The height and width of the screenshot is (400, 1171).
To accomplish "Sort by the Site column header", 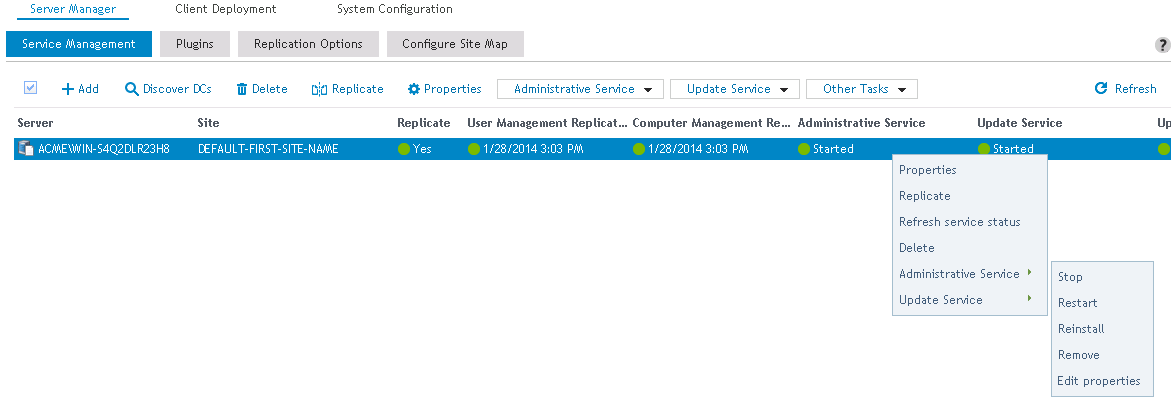I will tap(209, 123).
